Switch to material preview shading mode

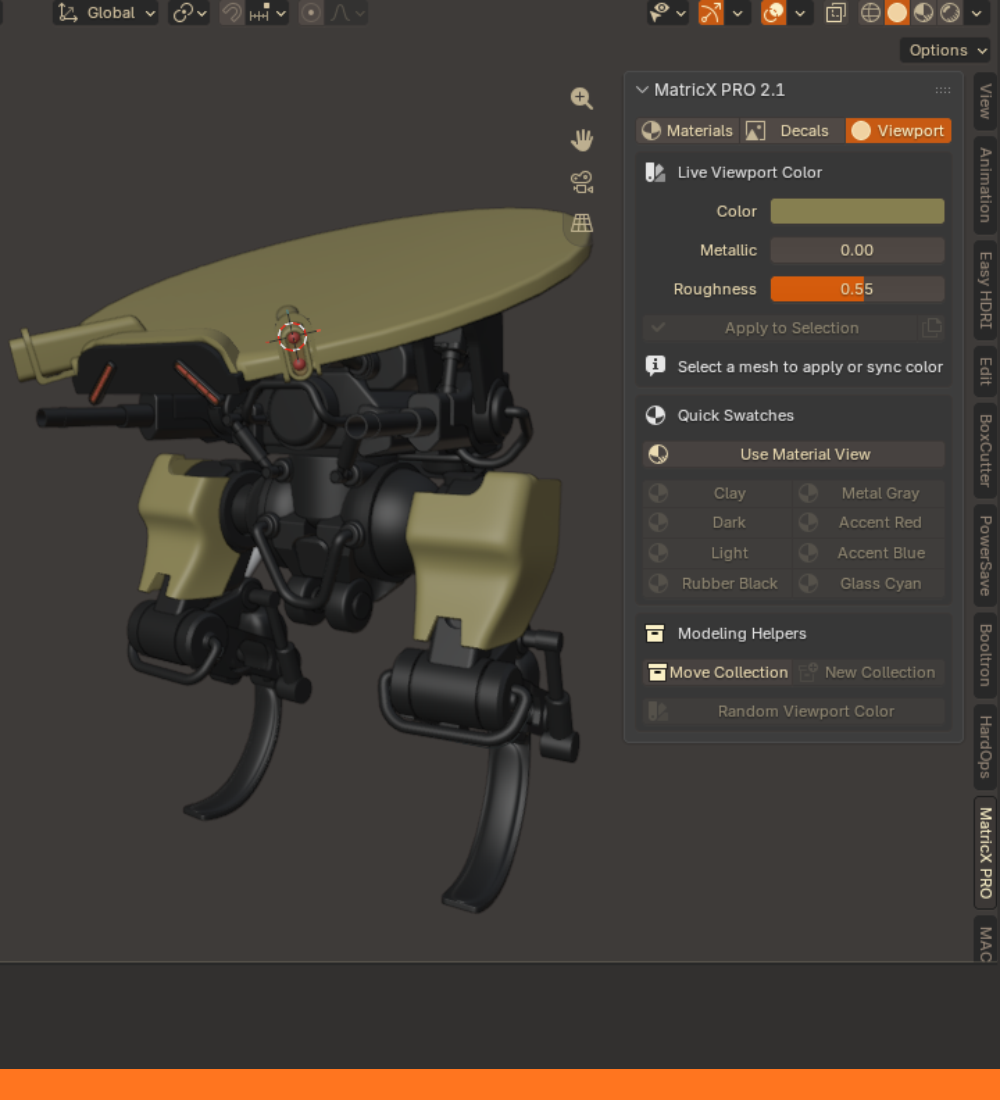pyautogui.click(x=924, y=13)
